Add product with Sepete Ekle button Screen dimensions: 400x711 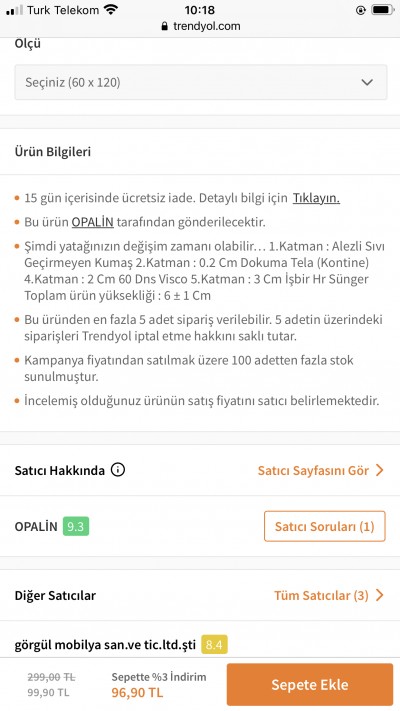tap(310, 684)
